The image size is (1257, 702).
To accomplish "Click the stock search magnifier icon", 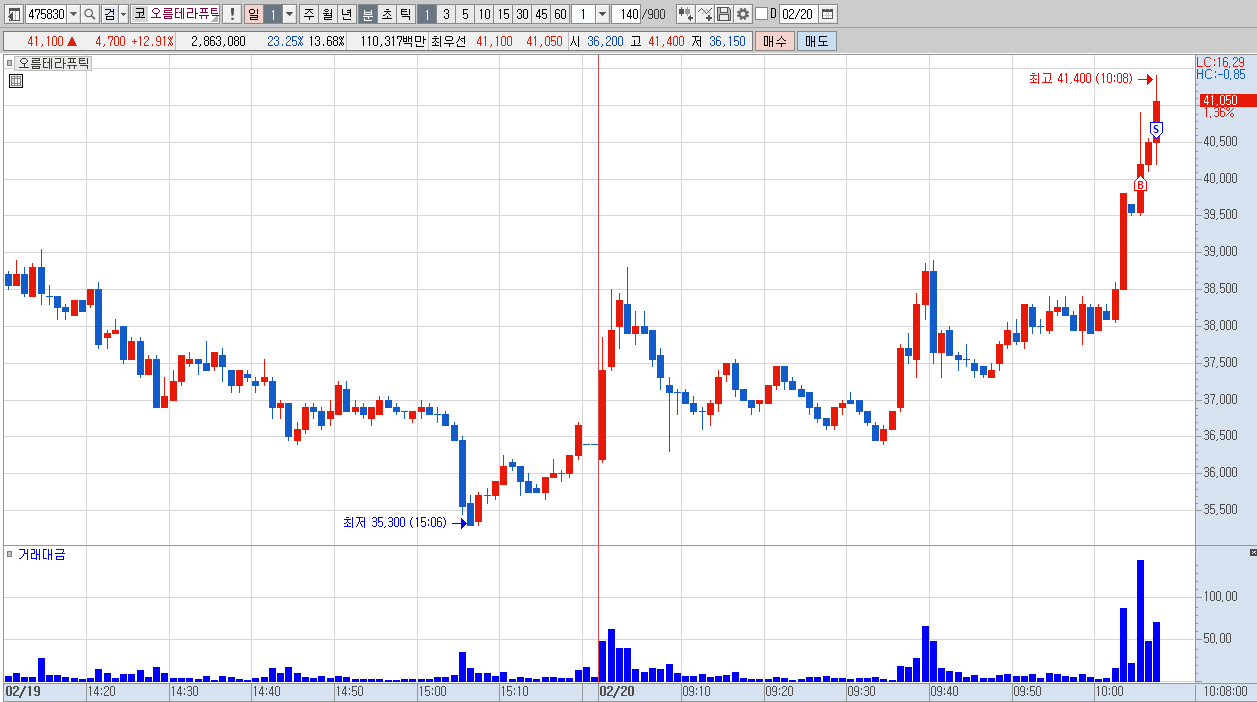I will (x=89, y=14).
